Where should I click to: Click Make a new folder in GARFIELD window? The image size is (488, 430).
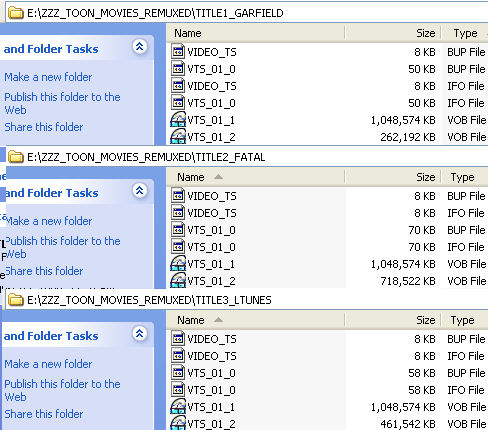pos(48,77)
